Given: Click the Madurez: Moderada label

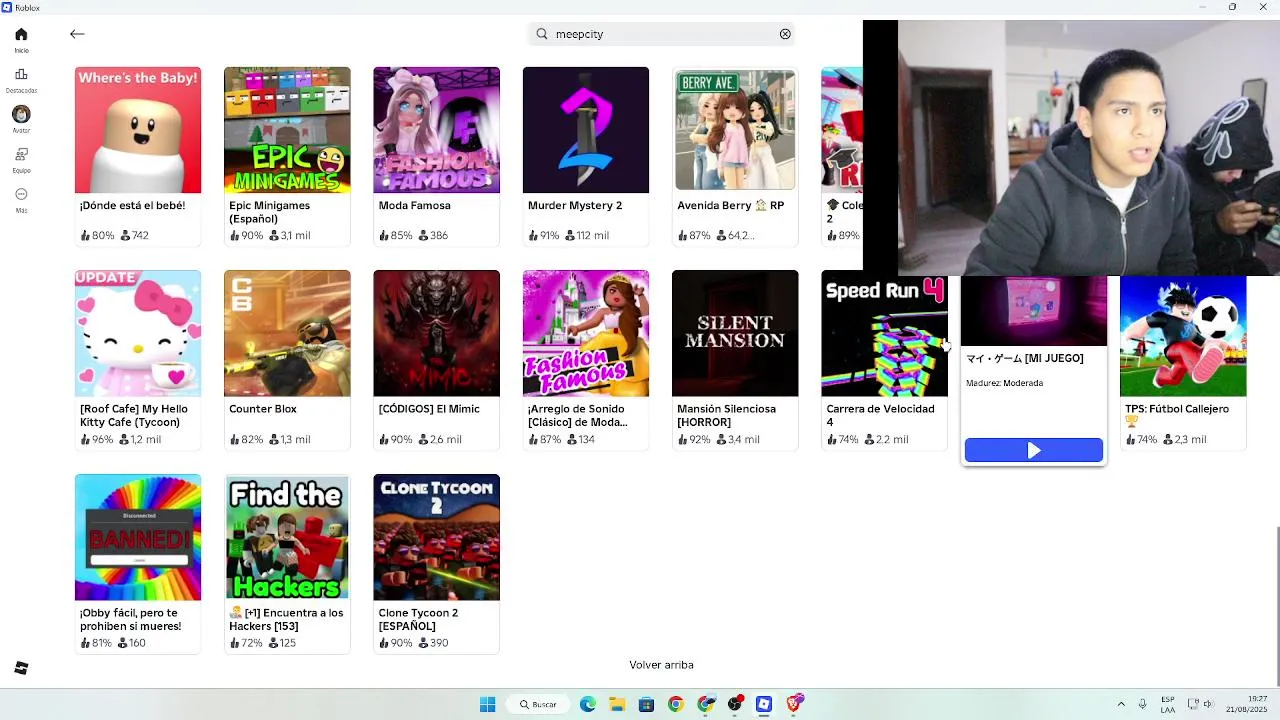Looking at the screenshot, I should pyautogui.click(x=1004, y=383).
